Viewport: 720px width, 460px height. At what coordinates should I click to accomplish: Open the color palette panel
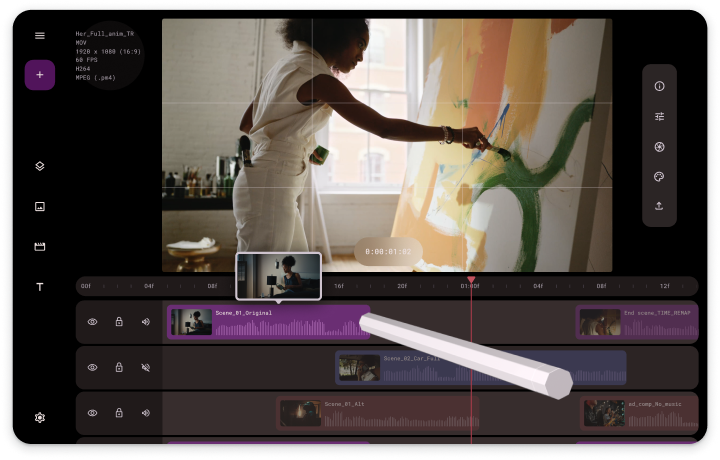(x=659, y=177)
